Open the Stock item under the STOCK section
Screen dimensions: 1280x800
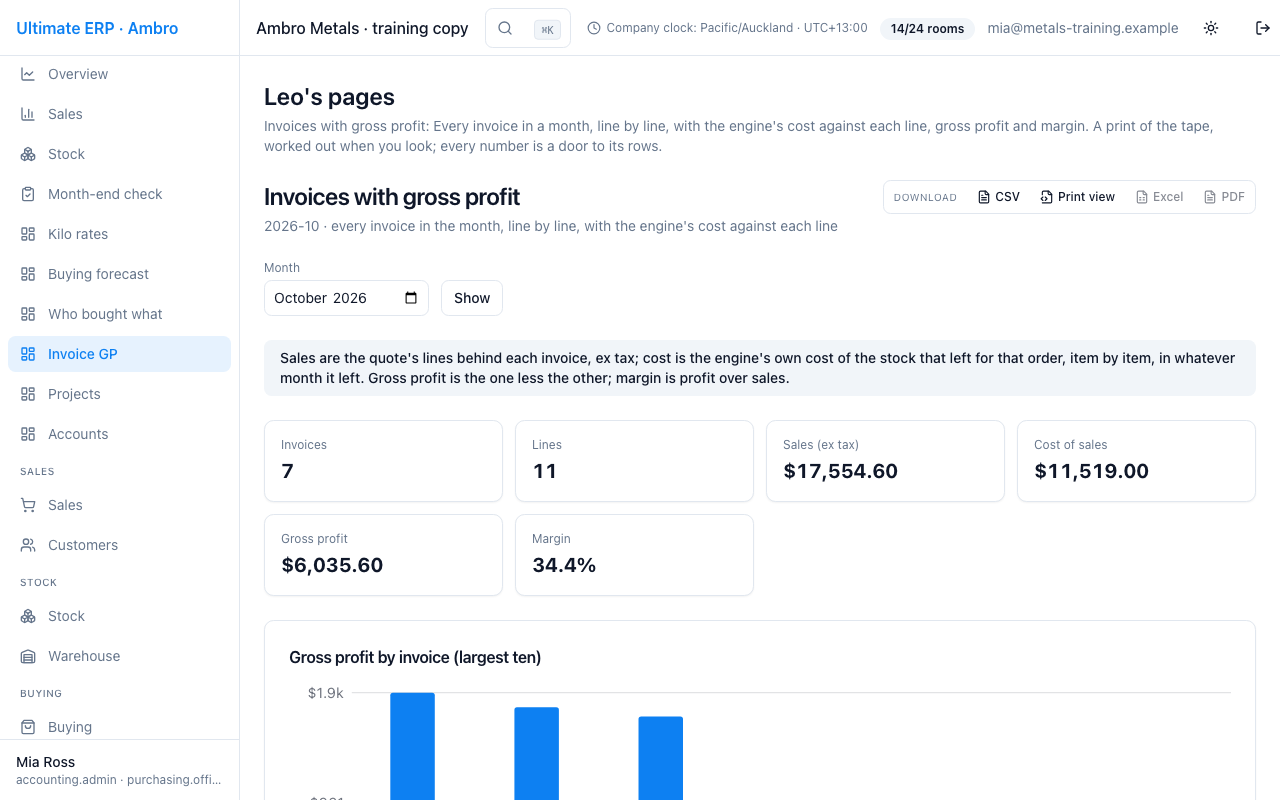(x=119, y=616)
